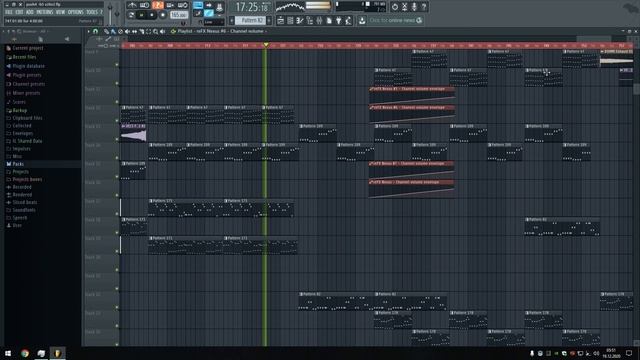Open the playlist options menu arrow
The height and width of the screenshot is (360, 640).
89,31
